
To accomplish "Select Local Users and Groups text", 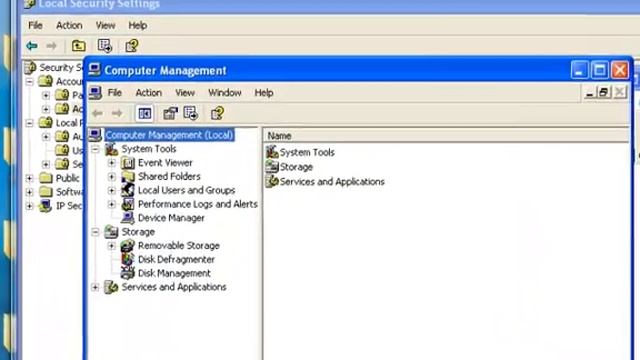I will tap(187, 190).
